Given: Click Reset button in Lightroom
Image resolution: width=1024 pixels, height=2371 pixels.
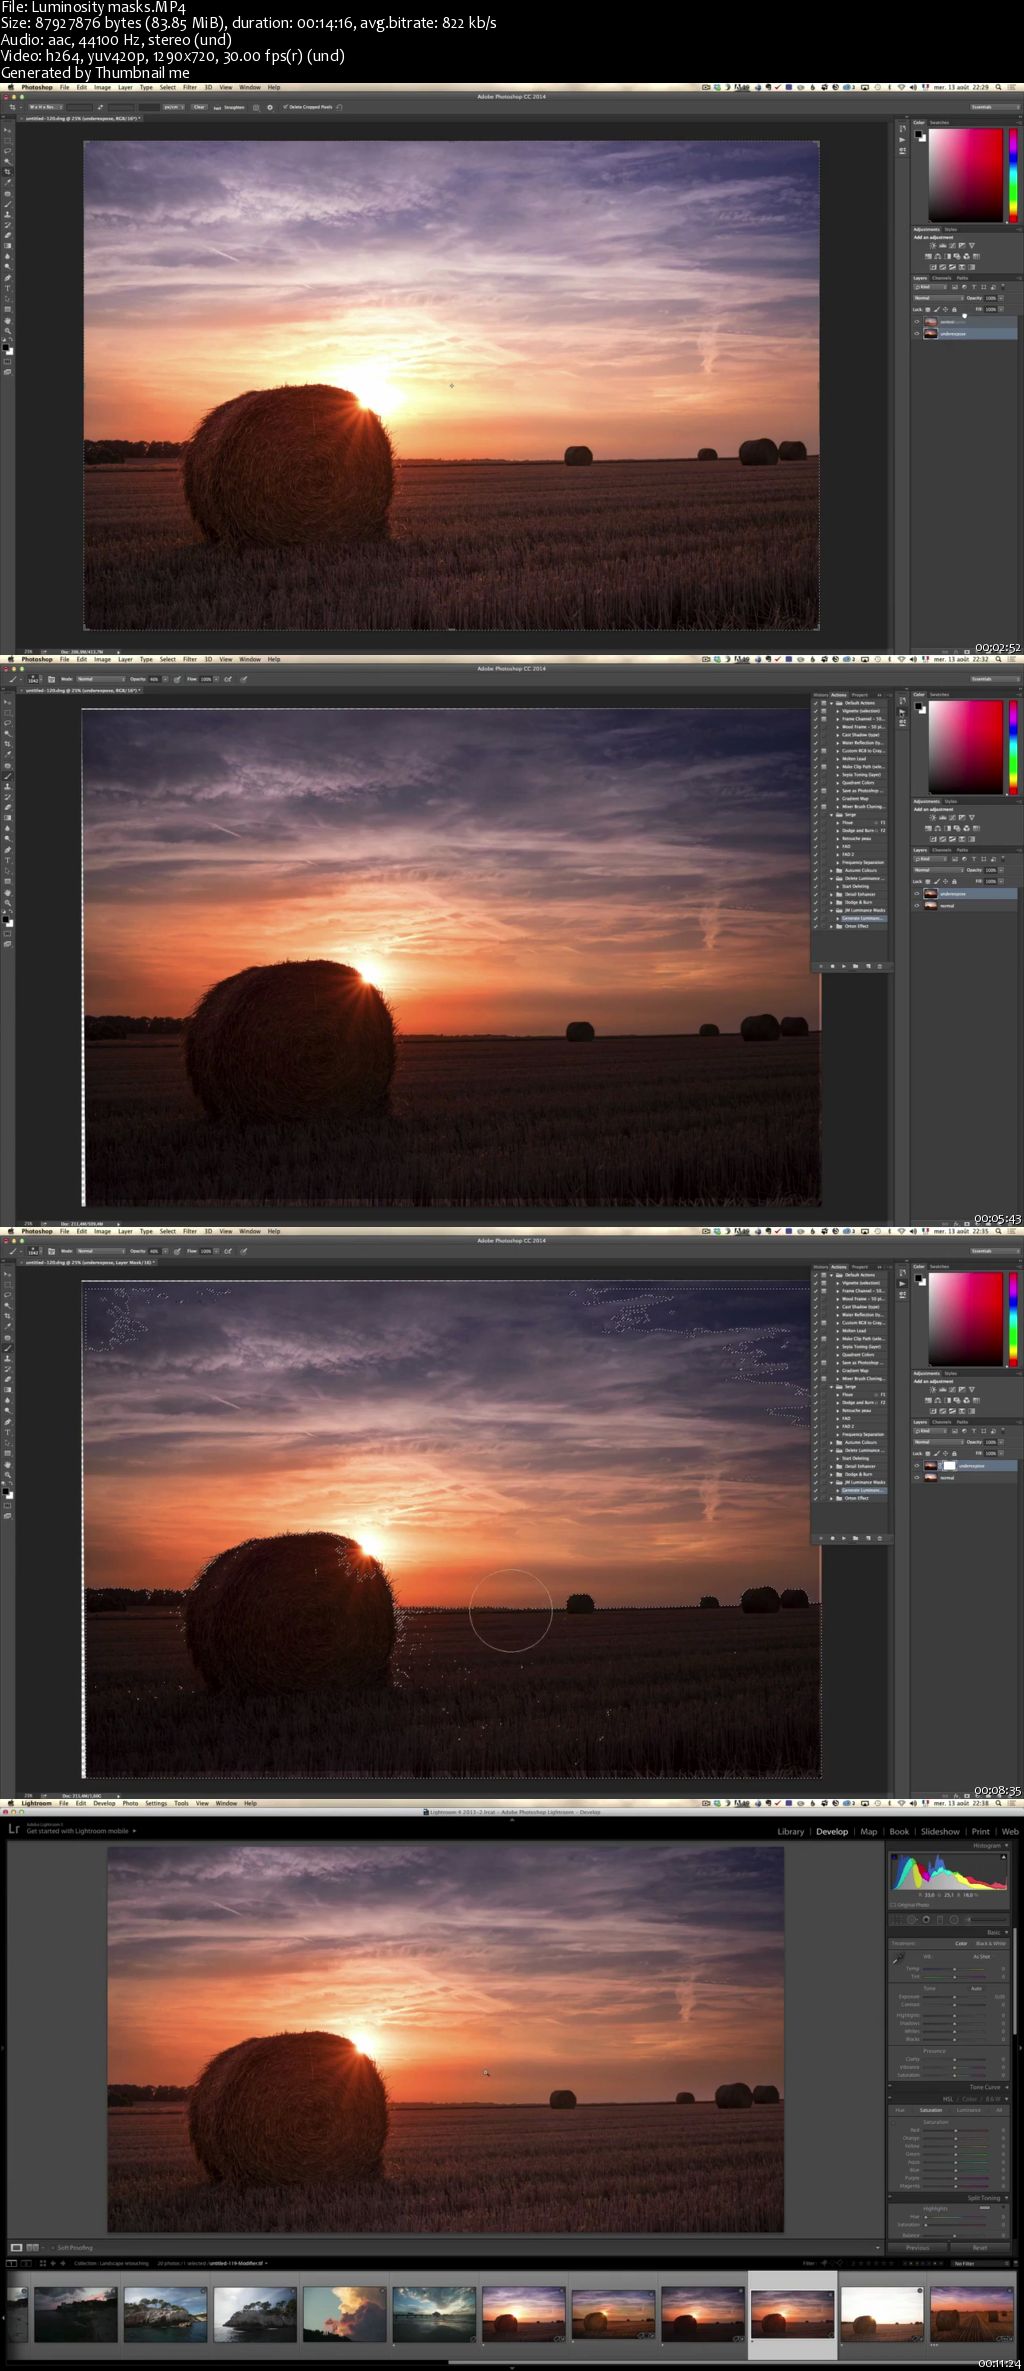Looking at the screenshot, I should click(x=980, y=2247).
